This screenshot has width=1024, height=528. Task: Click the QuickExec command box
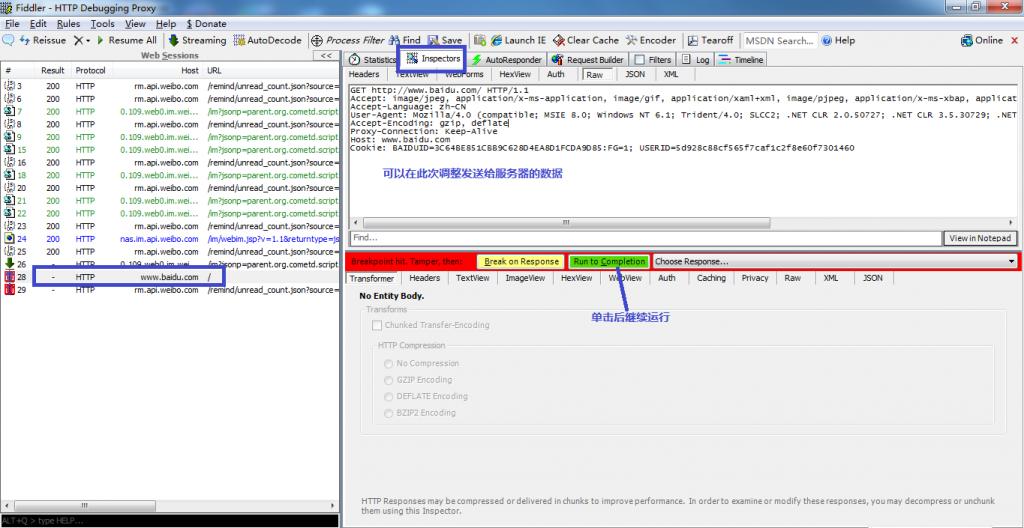coord(170,521)
